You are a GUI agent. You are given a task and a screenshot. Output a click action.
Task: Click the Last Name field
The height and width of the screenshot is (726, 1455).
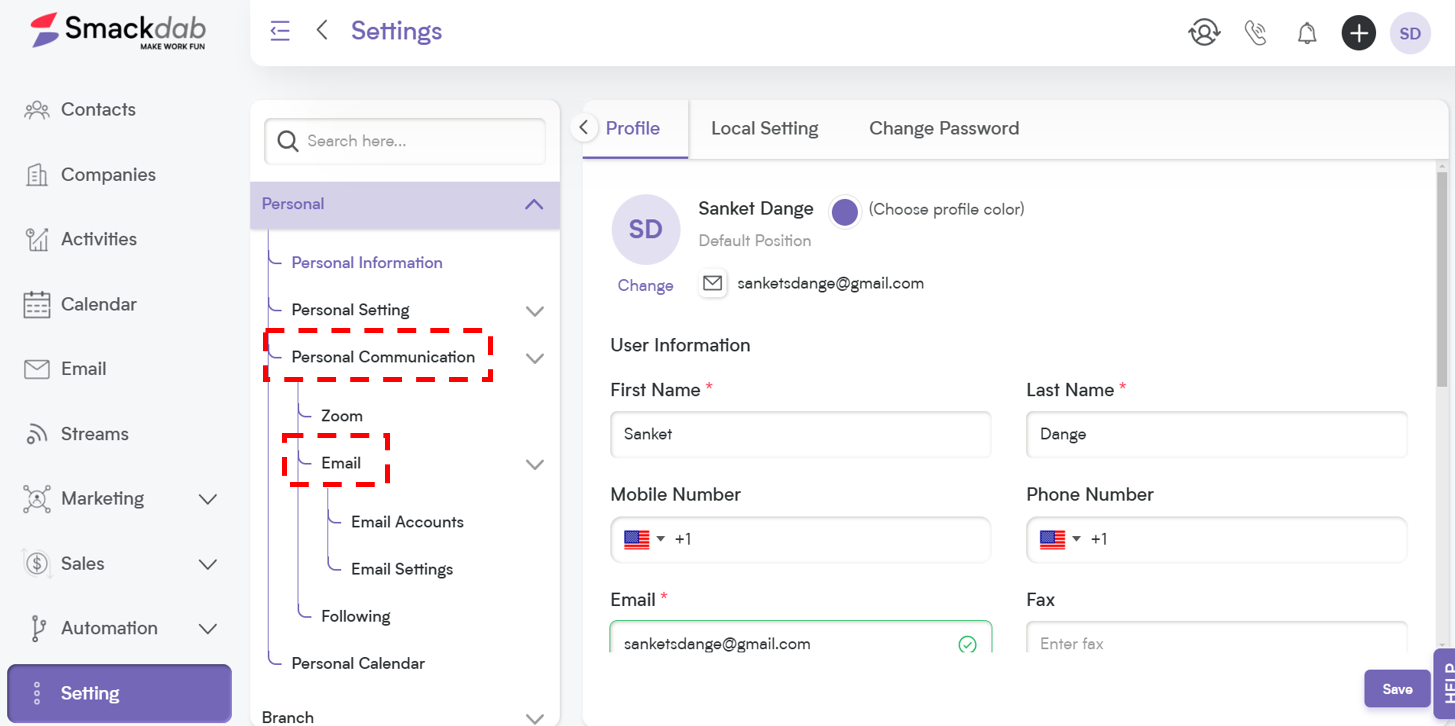click(1217, 434)
